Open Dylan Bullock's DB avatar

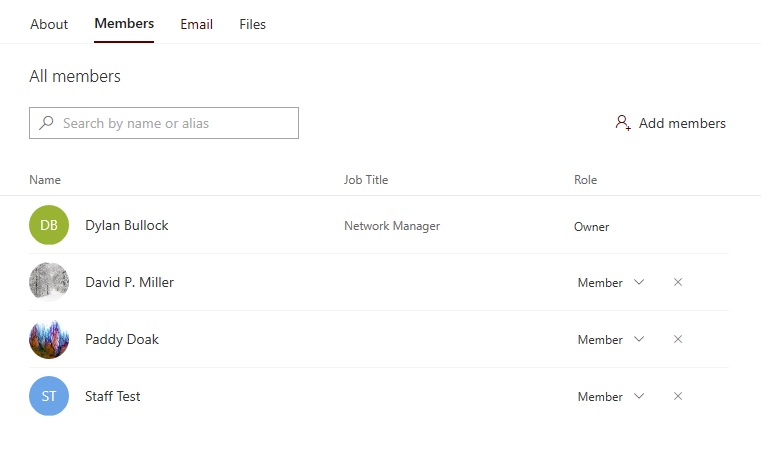[x=49, y=225]
